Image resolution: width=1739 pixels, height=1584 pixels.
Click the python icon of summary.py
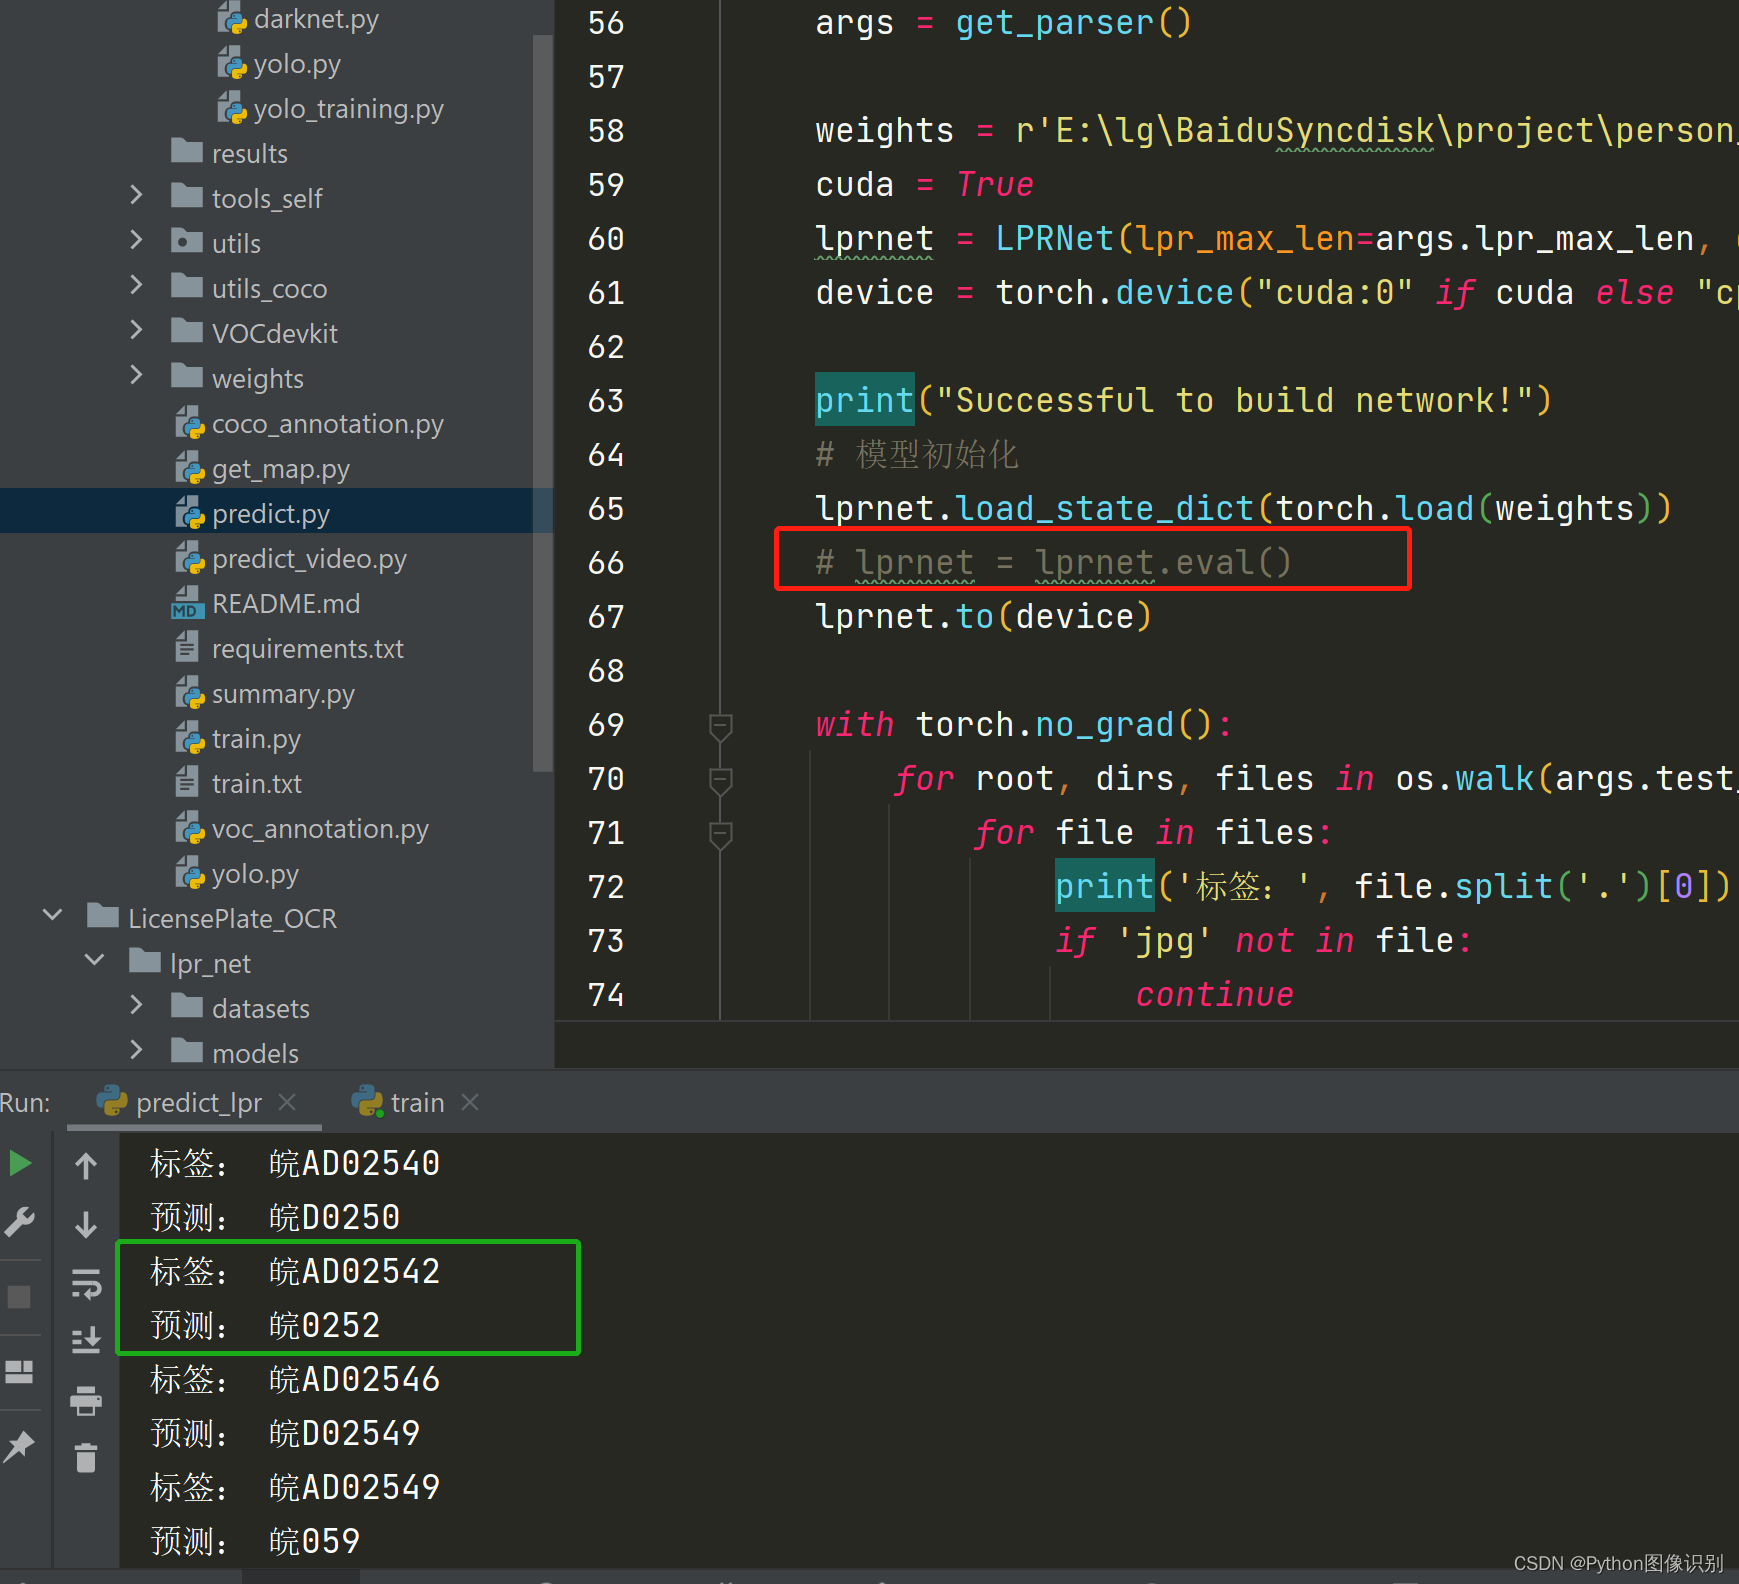189,693
